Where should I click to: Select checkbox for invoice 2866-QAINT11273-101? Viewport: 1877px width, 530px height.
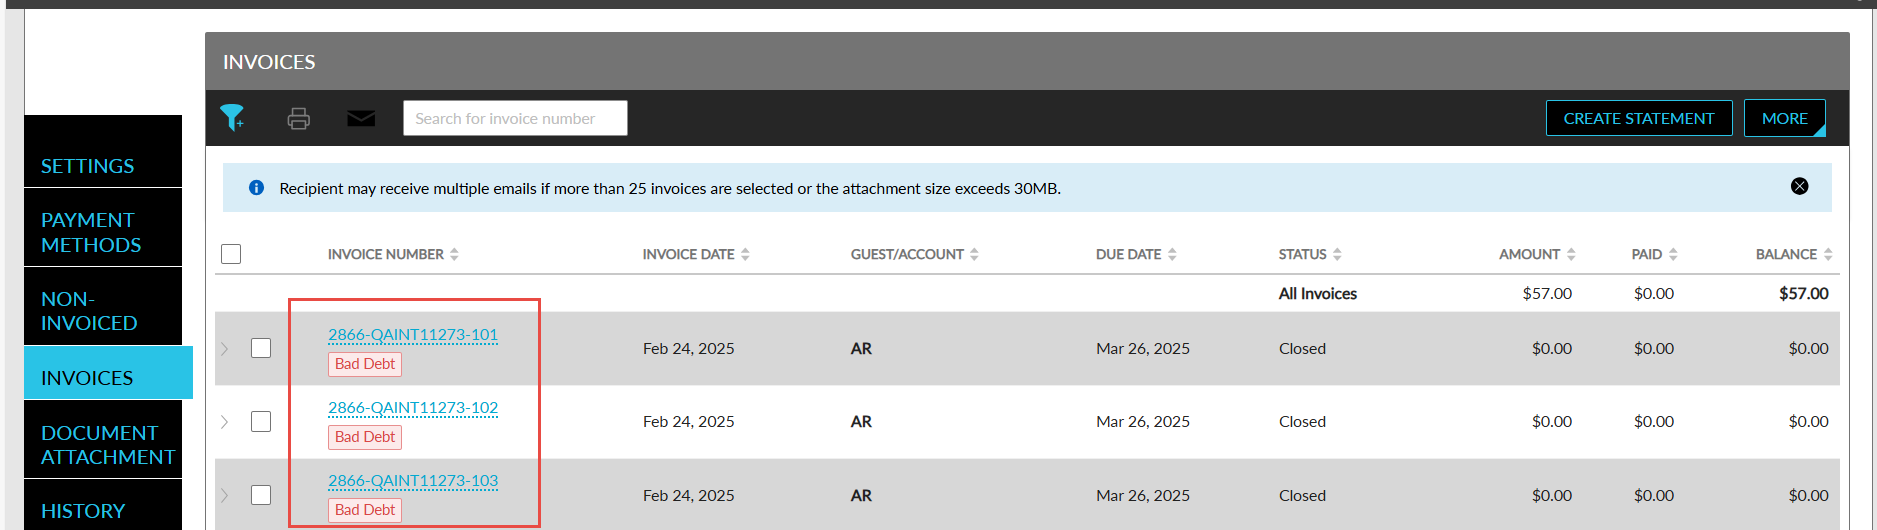pyautogui.click(x=261, y=348)
